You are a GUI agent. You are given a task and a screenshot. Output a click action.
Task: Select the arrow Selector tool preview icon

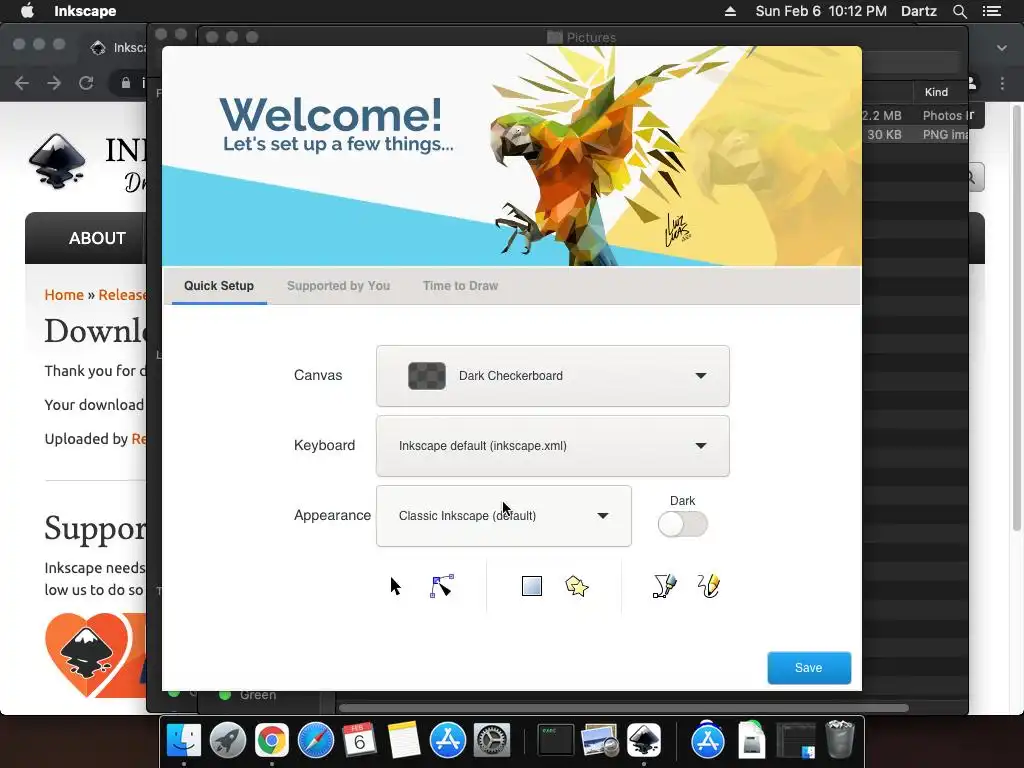tap(395, 586)
